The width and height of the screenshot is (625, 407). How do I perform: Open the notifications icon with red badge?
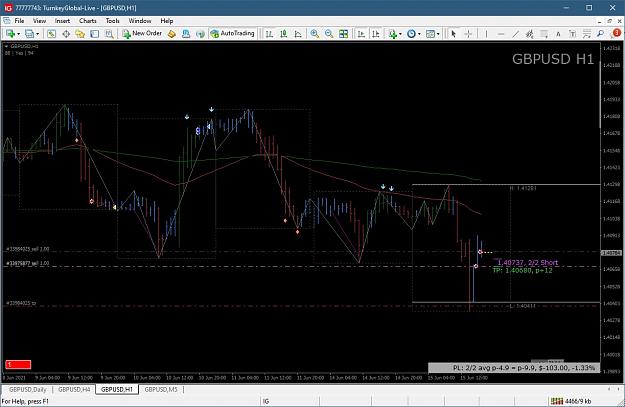coord(616,33)
